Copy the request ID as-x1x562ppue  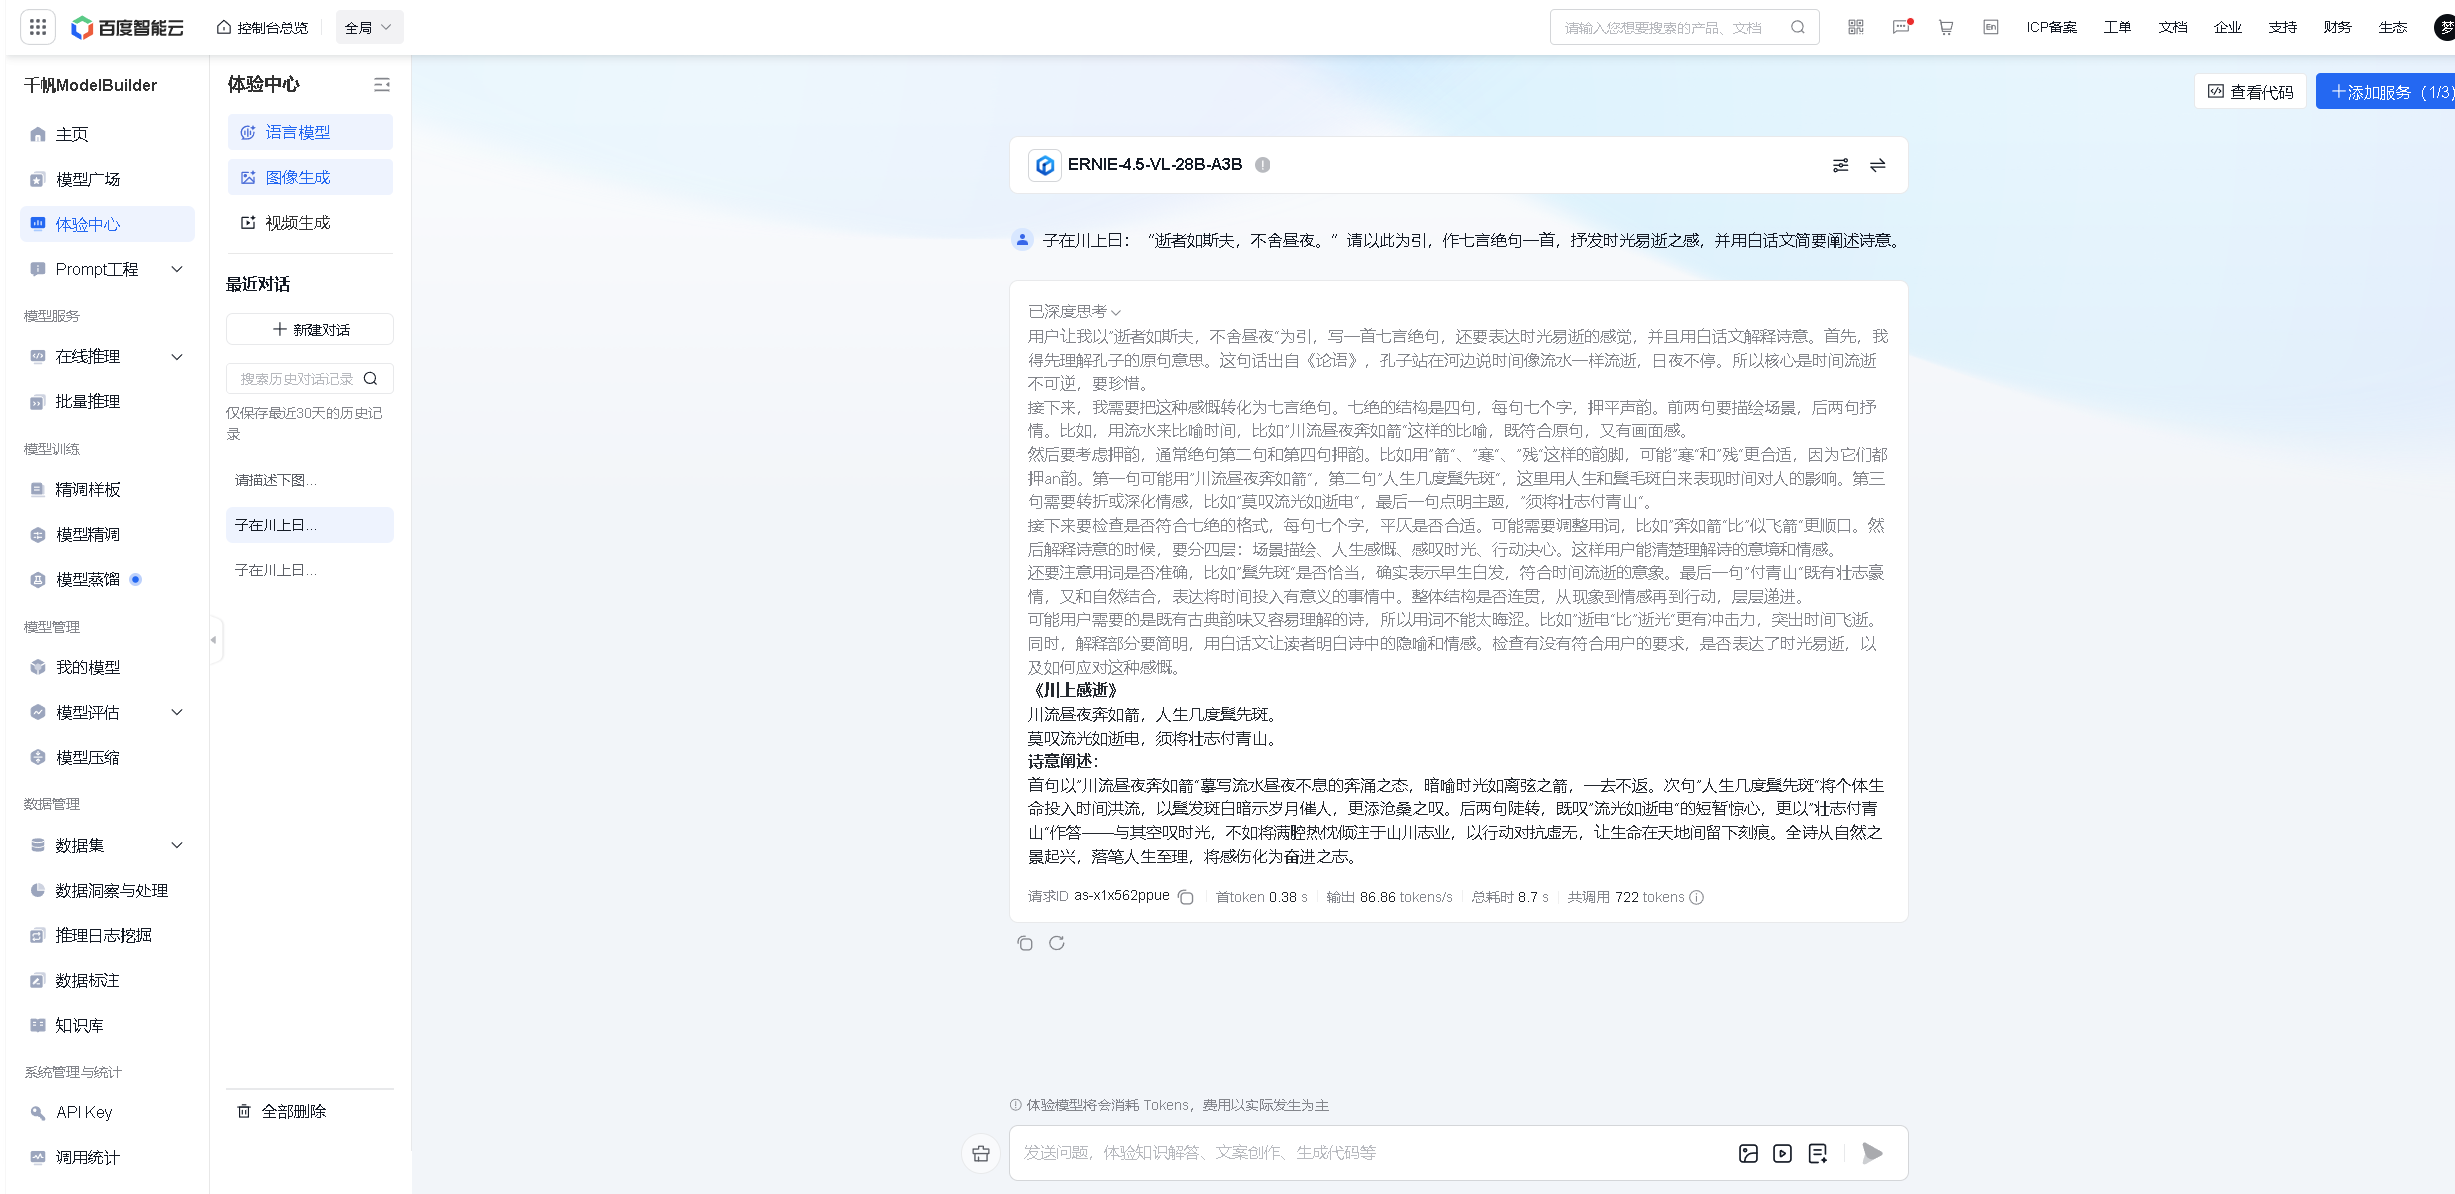click(x=1186, y=897)
